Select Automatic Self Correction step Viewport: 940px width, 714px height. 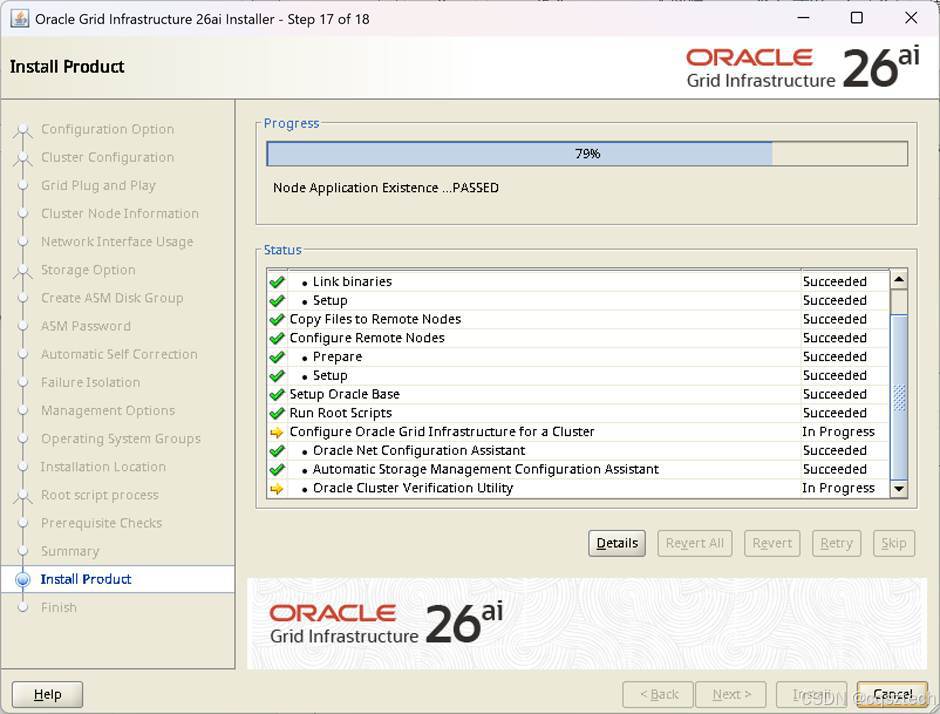119,354
